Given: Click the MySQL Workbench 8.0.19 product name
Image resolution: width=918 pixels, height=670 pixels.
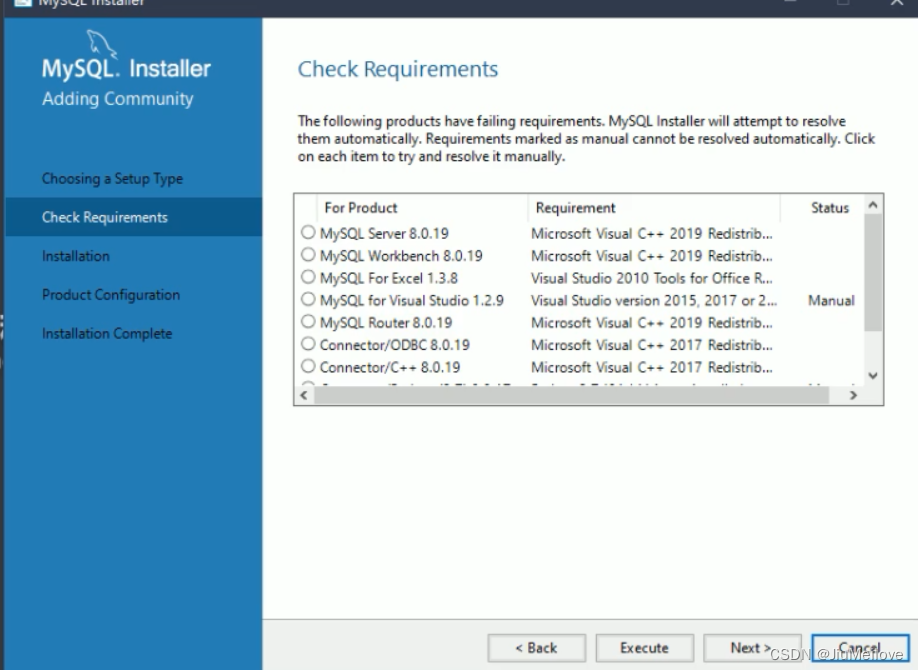Looking at the screenshot, I should [401, 256].
